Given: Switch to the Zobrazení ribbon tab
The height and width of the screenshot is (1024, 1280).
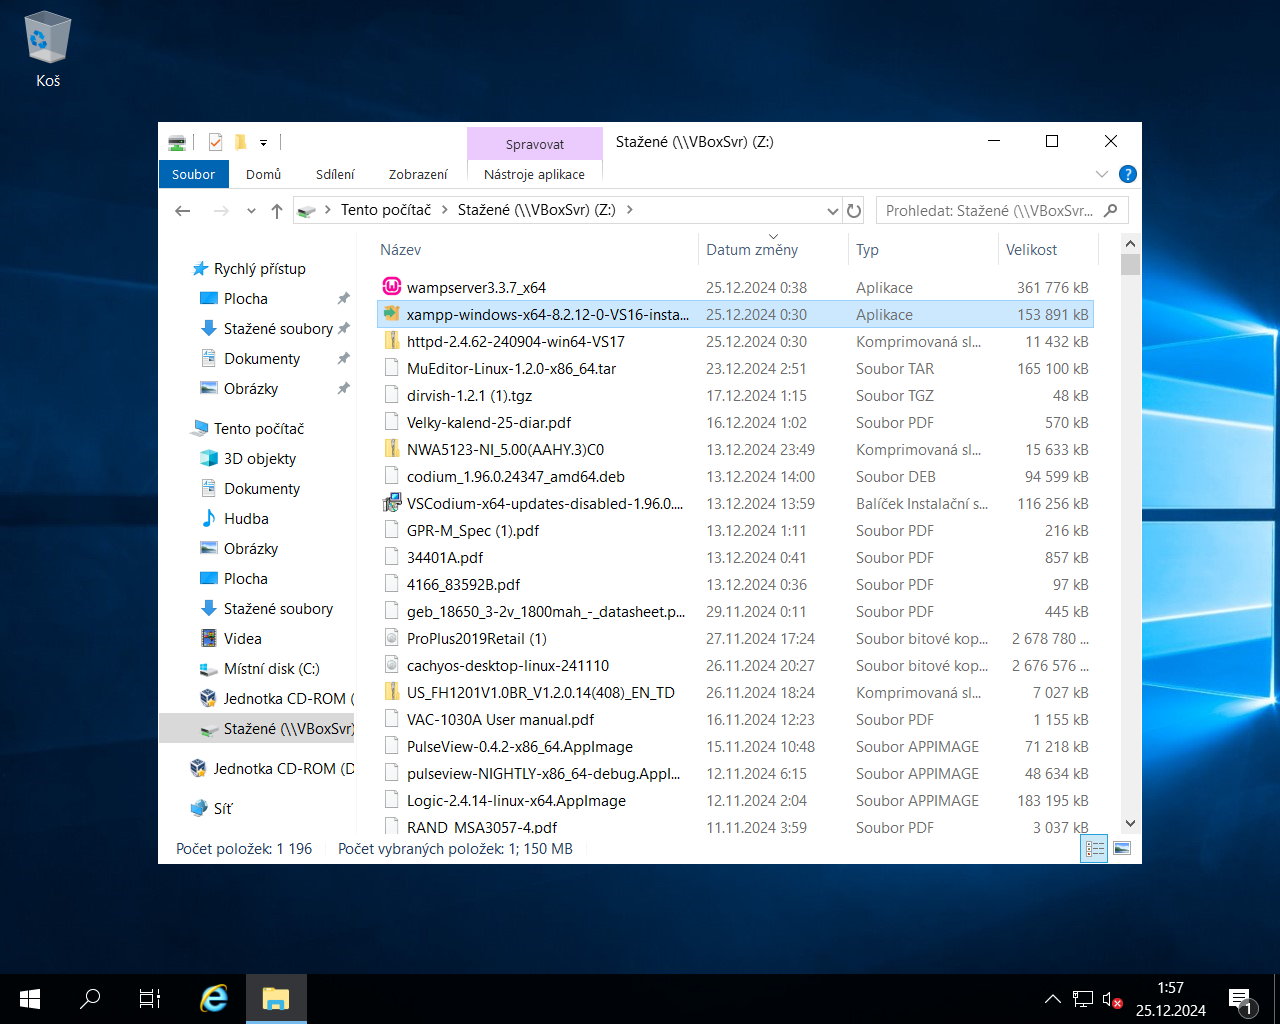Looking at the screenshot, I should pos(418,174).
